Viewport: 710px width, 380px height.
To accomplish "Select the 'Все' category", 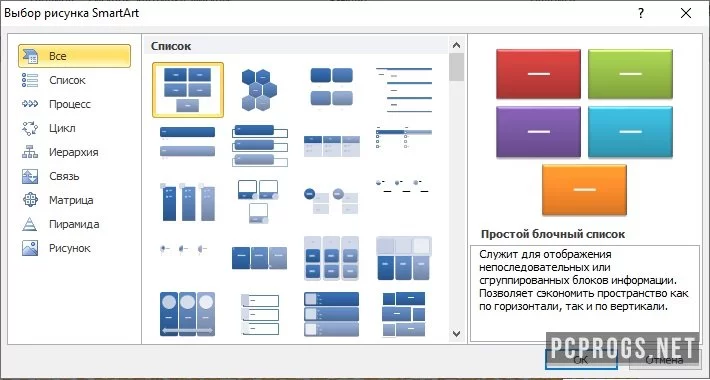I will coord(74,56).
